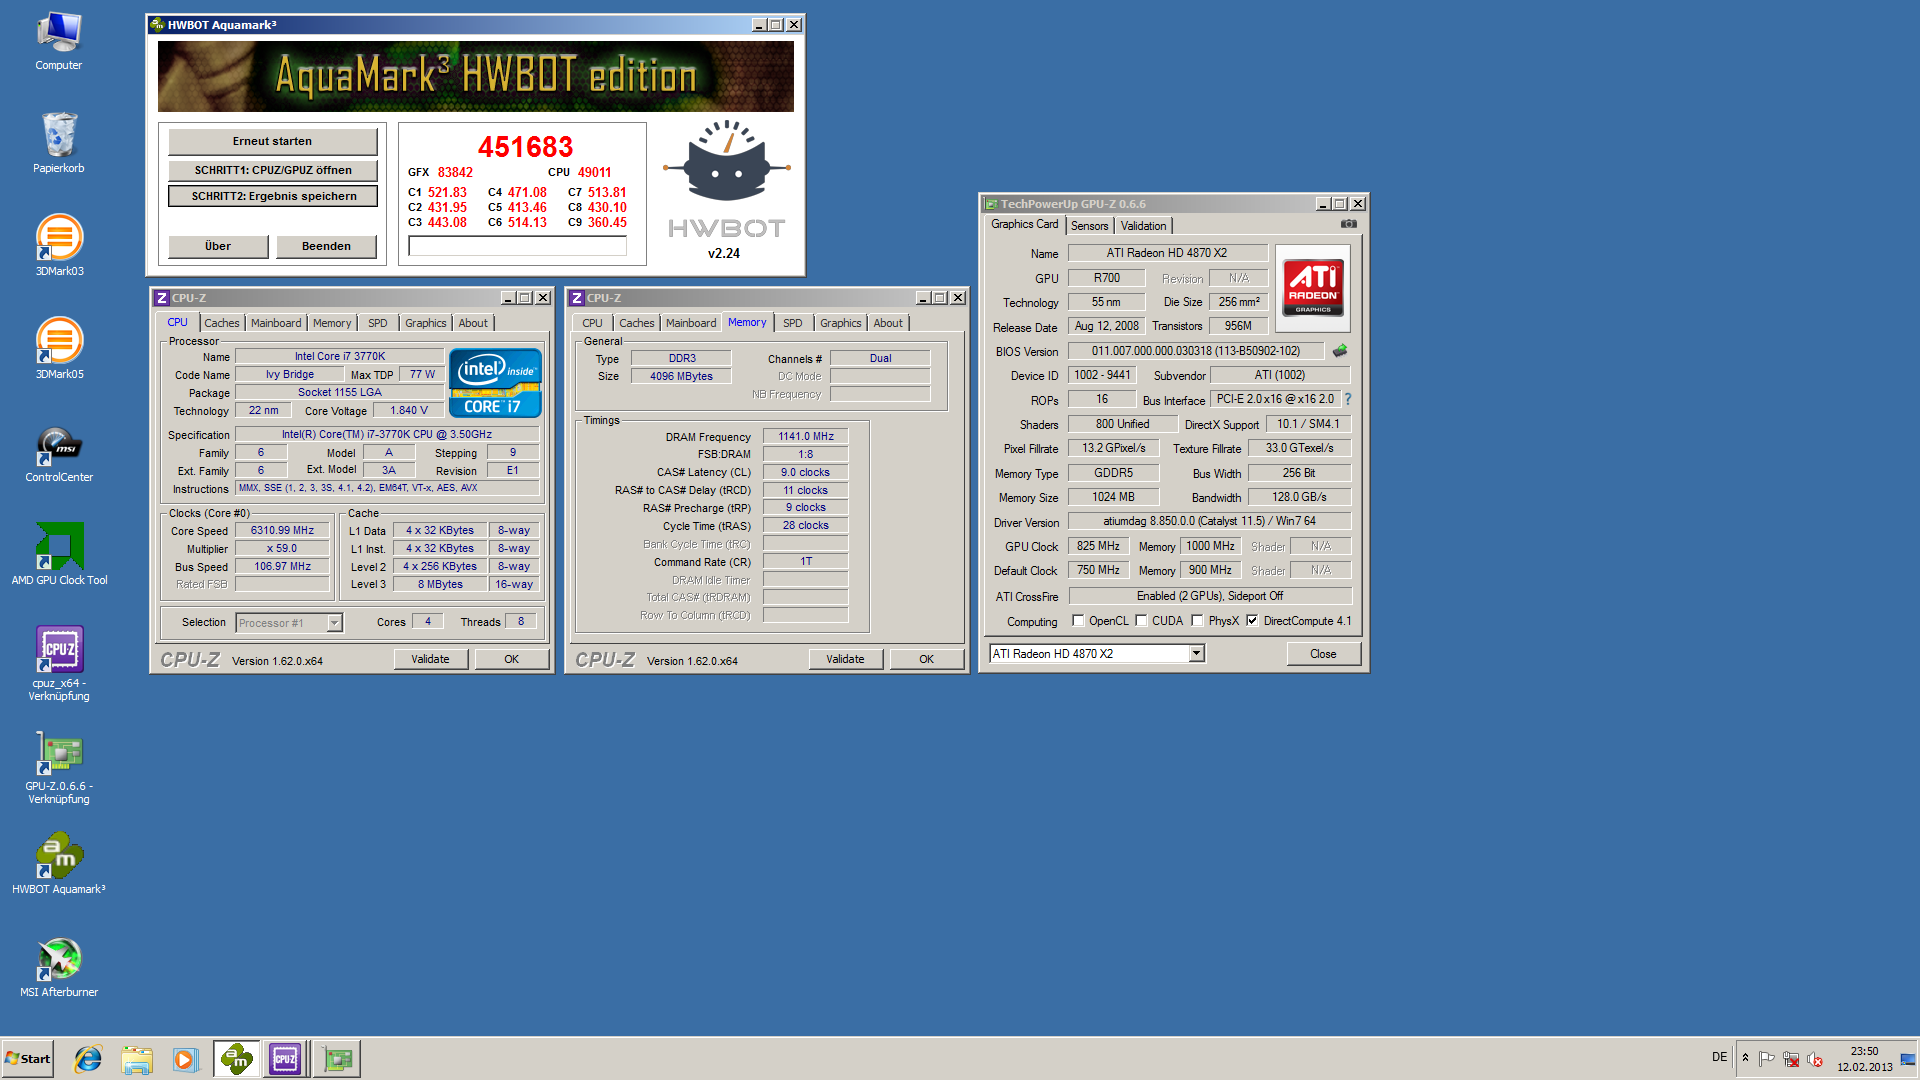The height and width of the screenshot is (1080, 1920).
Task: Toggle the PhysX checkbox
Action: tap(1197, 621)
